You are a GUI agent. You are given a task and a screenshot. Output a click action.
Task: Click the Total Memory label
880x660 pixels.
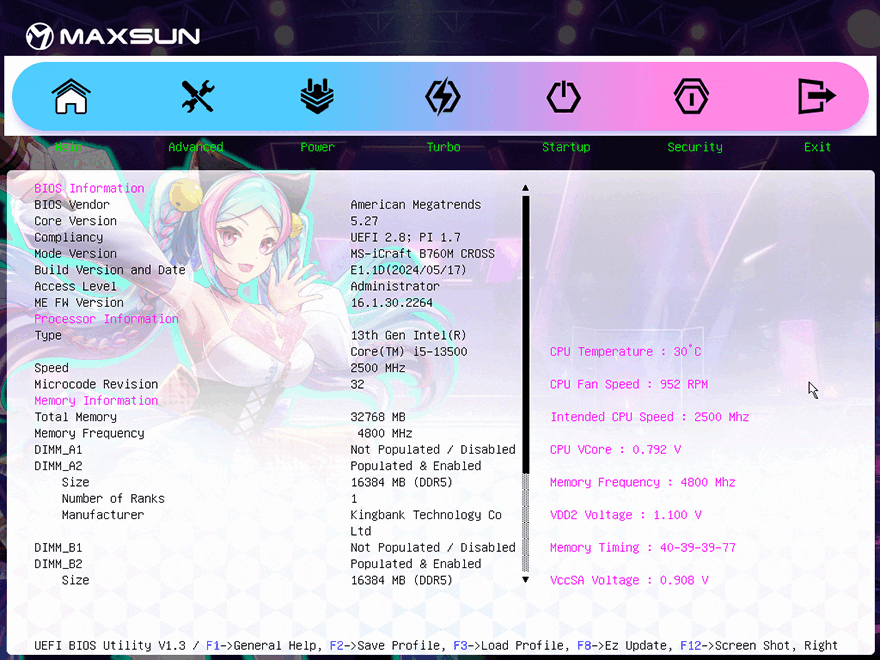point(75,417)
